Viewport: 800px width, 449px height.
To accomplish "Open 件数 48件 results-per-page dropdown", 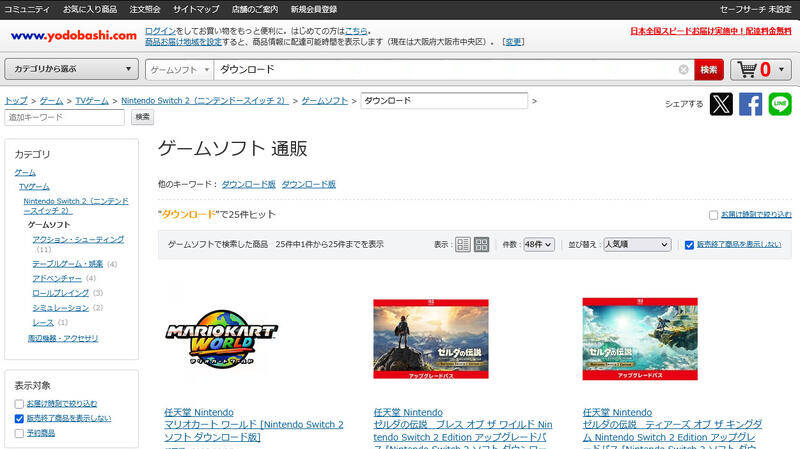I will 538,244.
